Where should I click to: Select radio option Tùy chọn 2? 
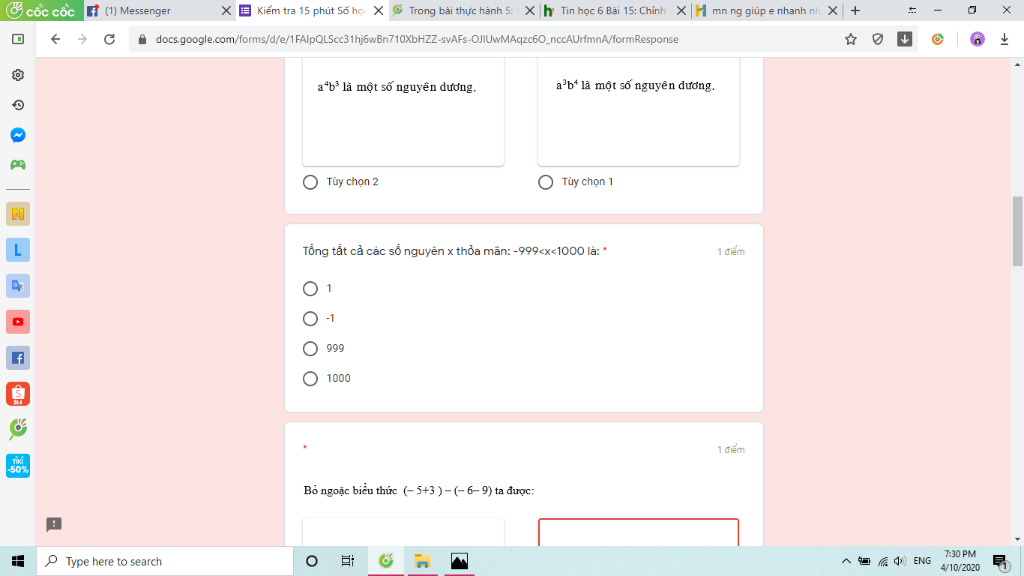tap(310, 182)
